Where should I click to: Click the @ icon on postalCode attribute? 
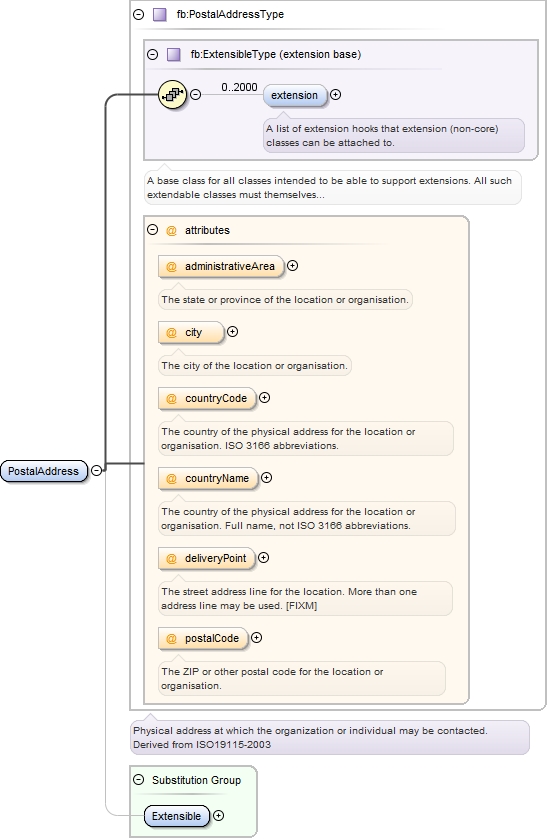tap(171, 639)
